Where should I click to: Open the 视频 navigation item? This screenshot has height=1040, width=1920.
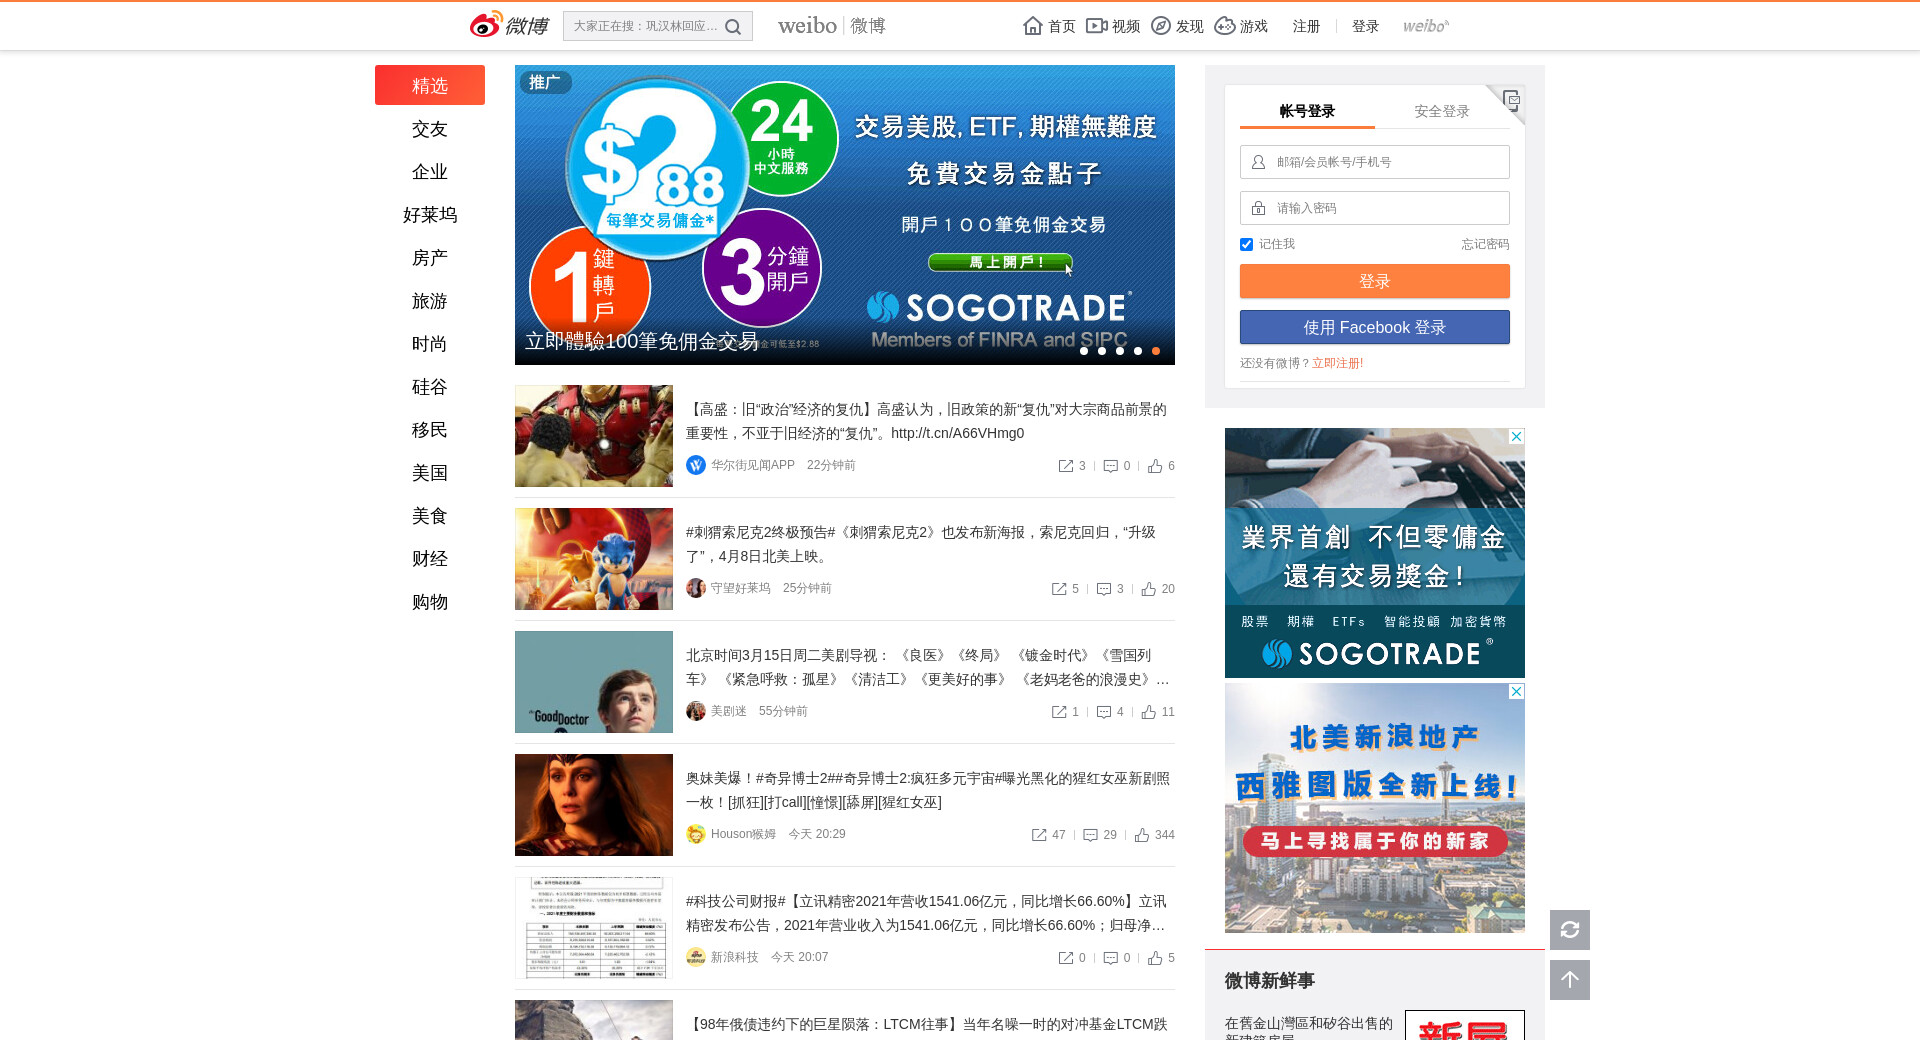1113,26
